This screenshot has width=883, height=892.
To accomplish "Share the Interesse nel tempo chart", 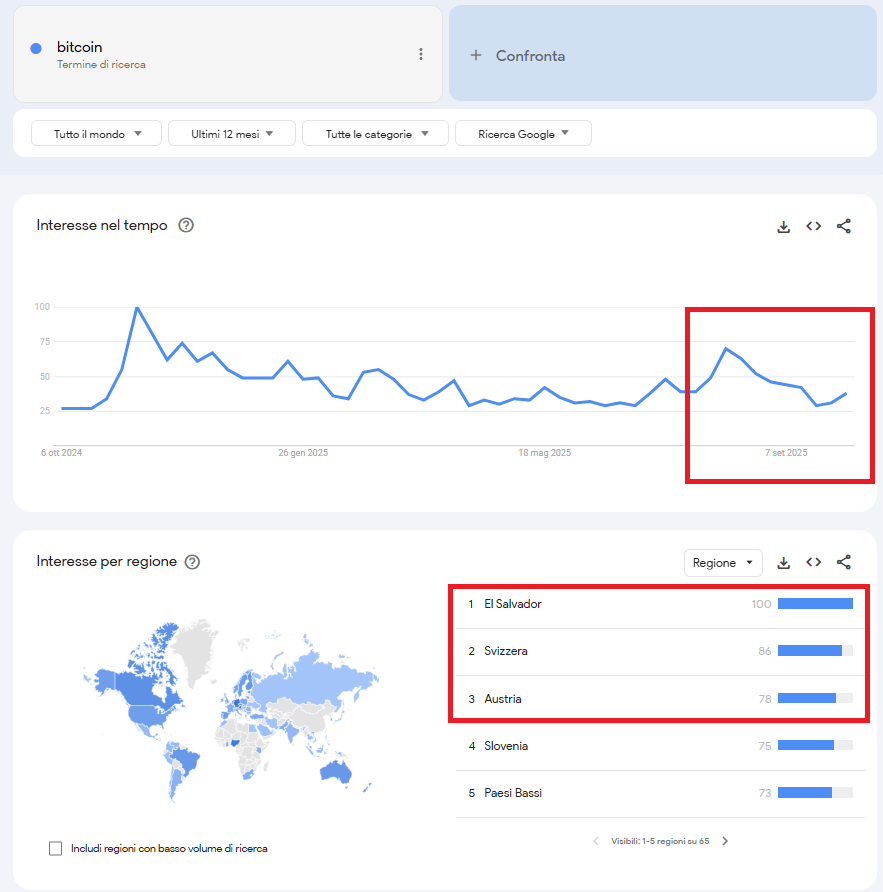I will tap(844, 226).
